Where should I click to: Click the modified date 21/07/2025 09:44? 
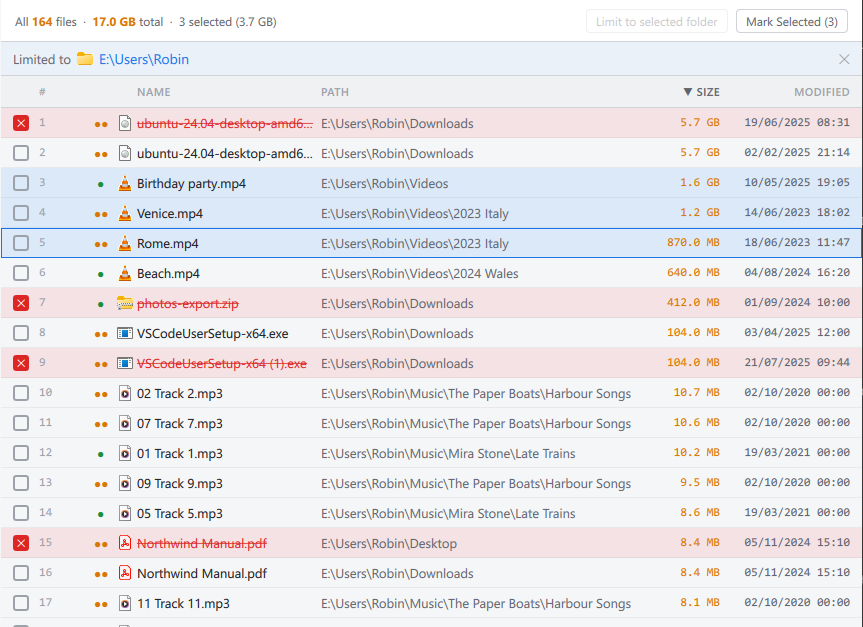(797, 362)
